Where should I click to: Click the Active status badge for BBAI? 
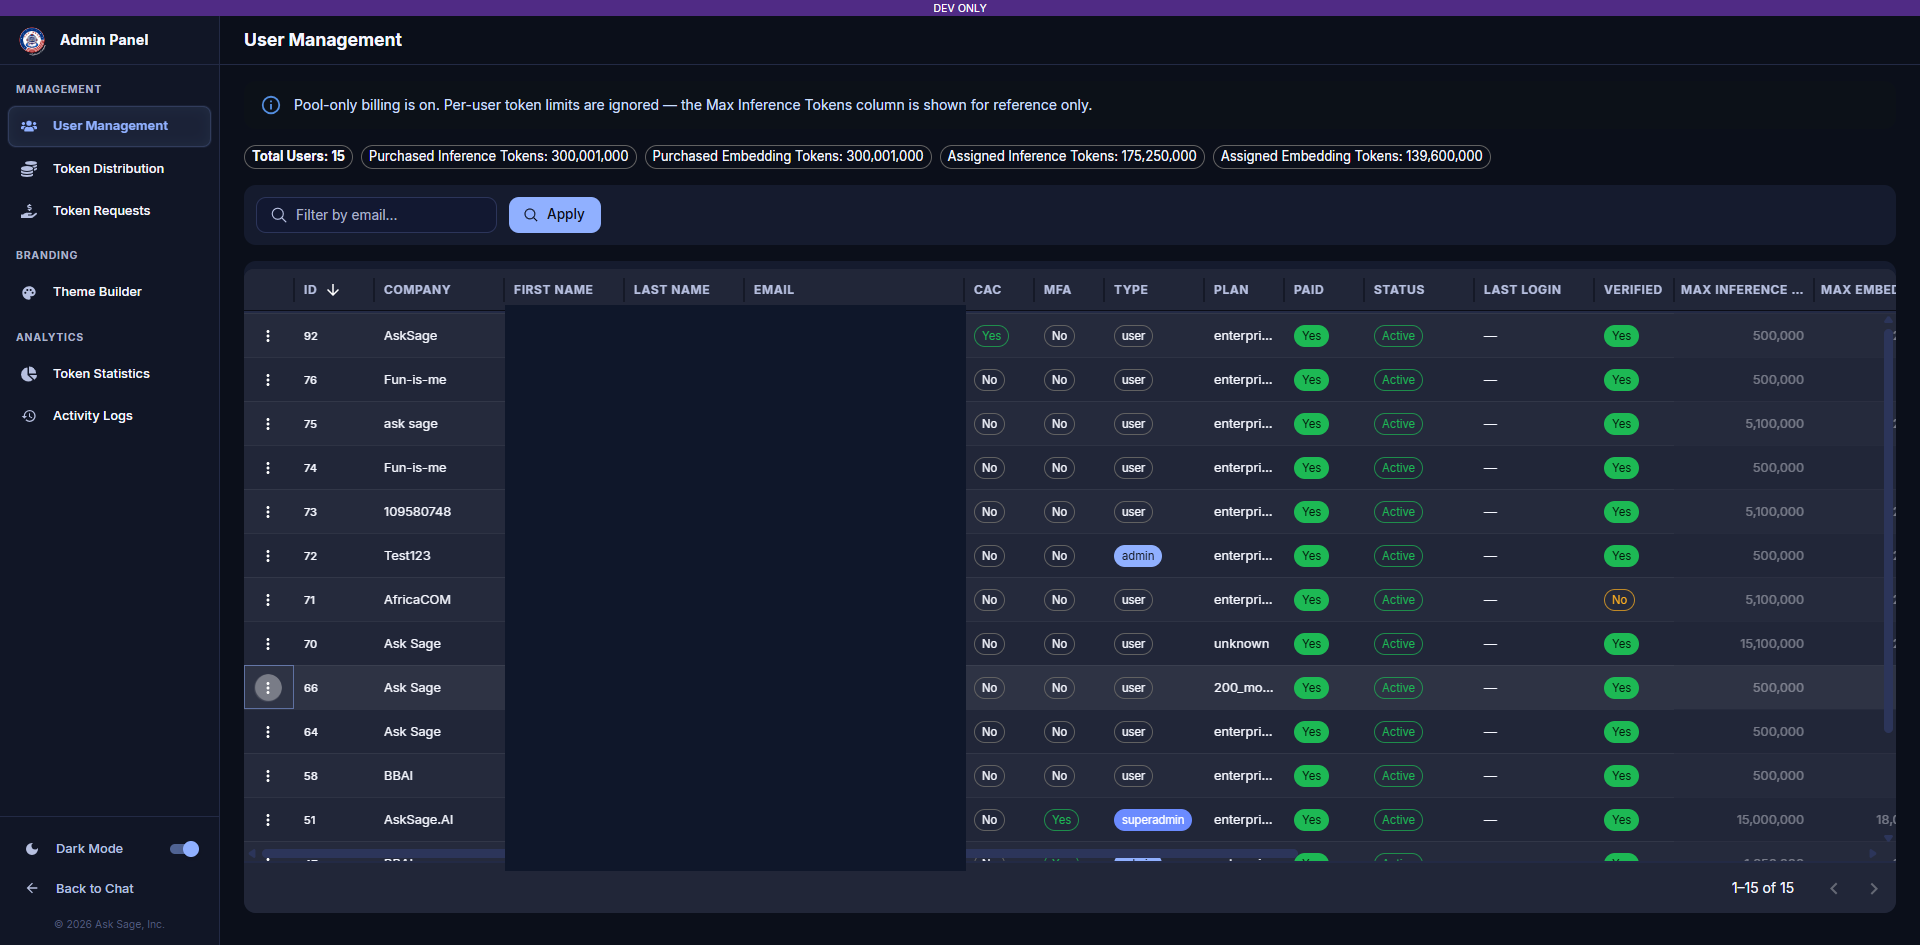point(1398,776)
